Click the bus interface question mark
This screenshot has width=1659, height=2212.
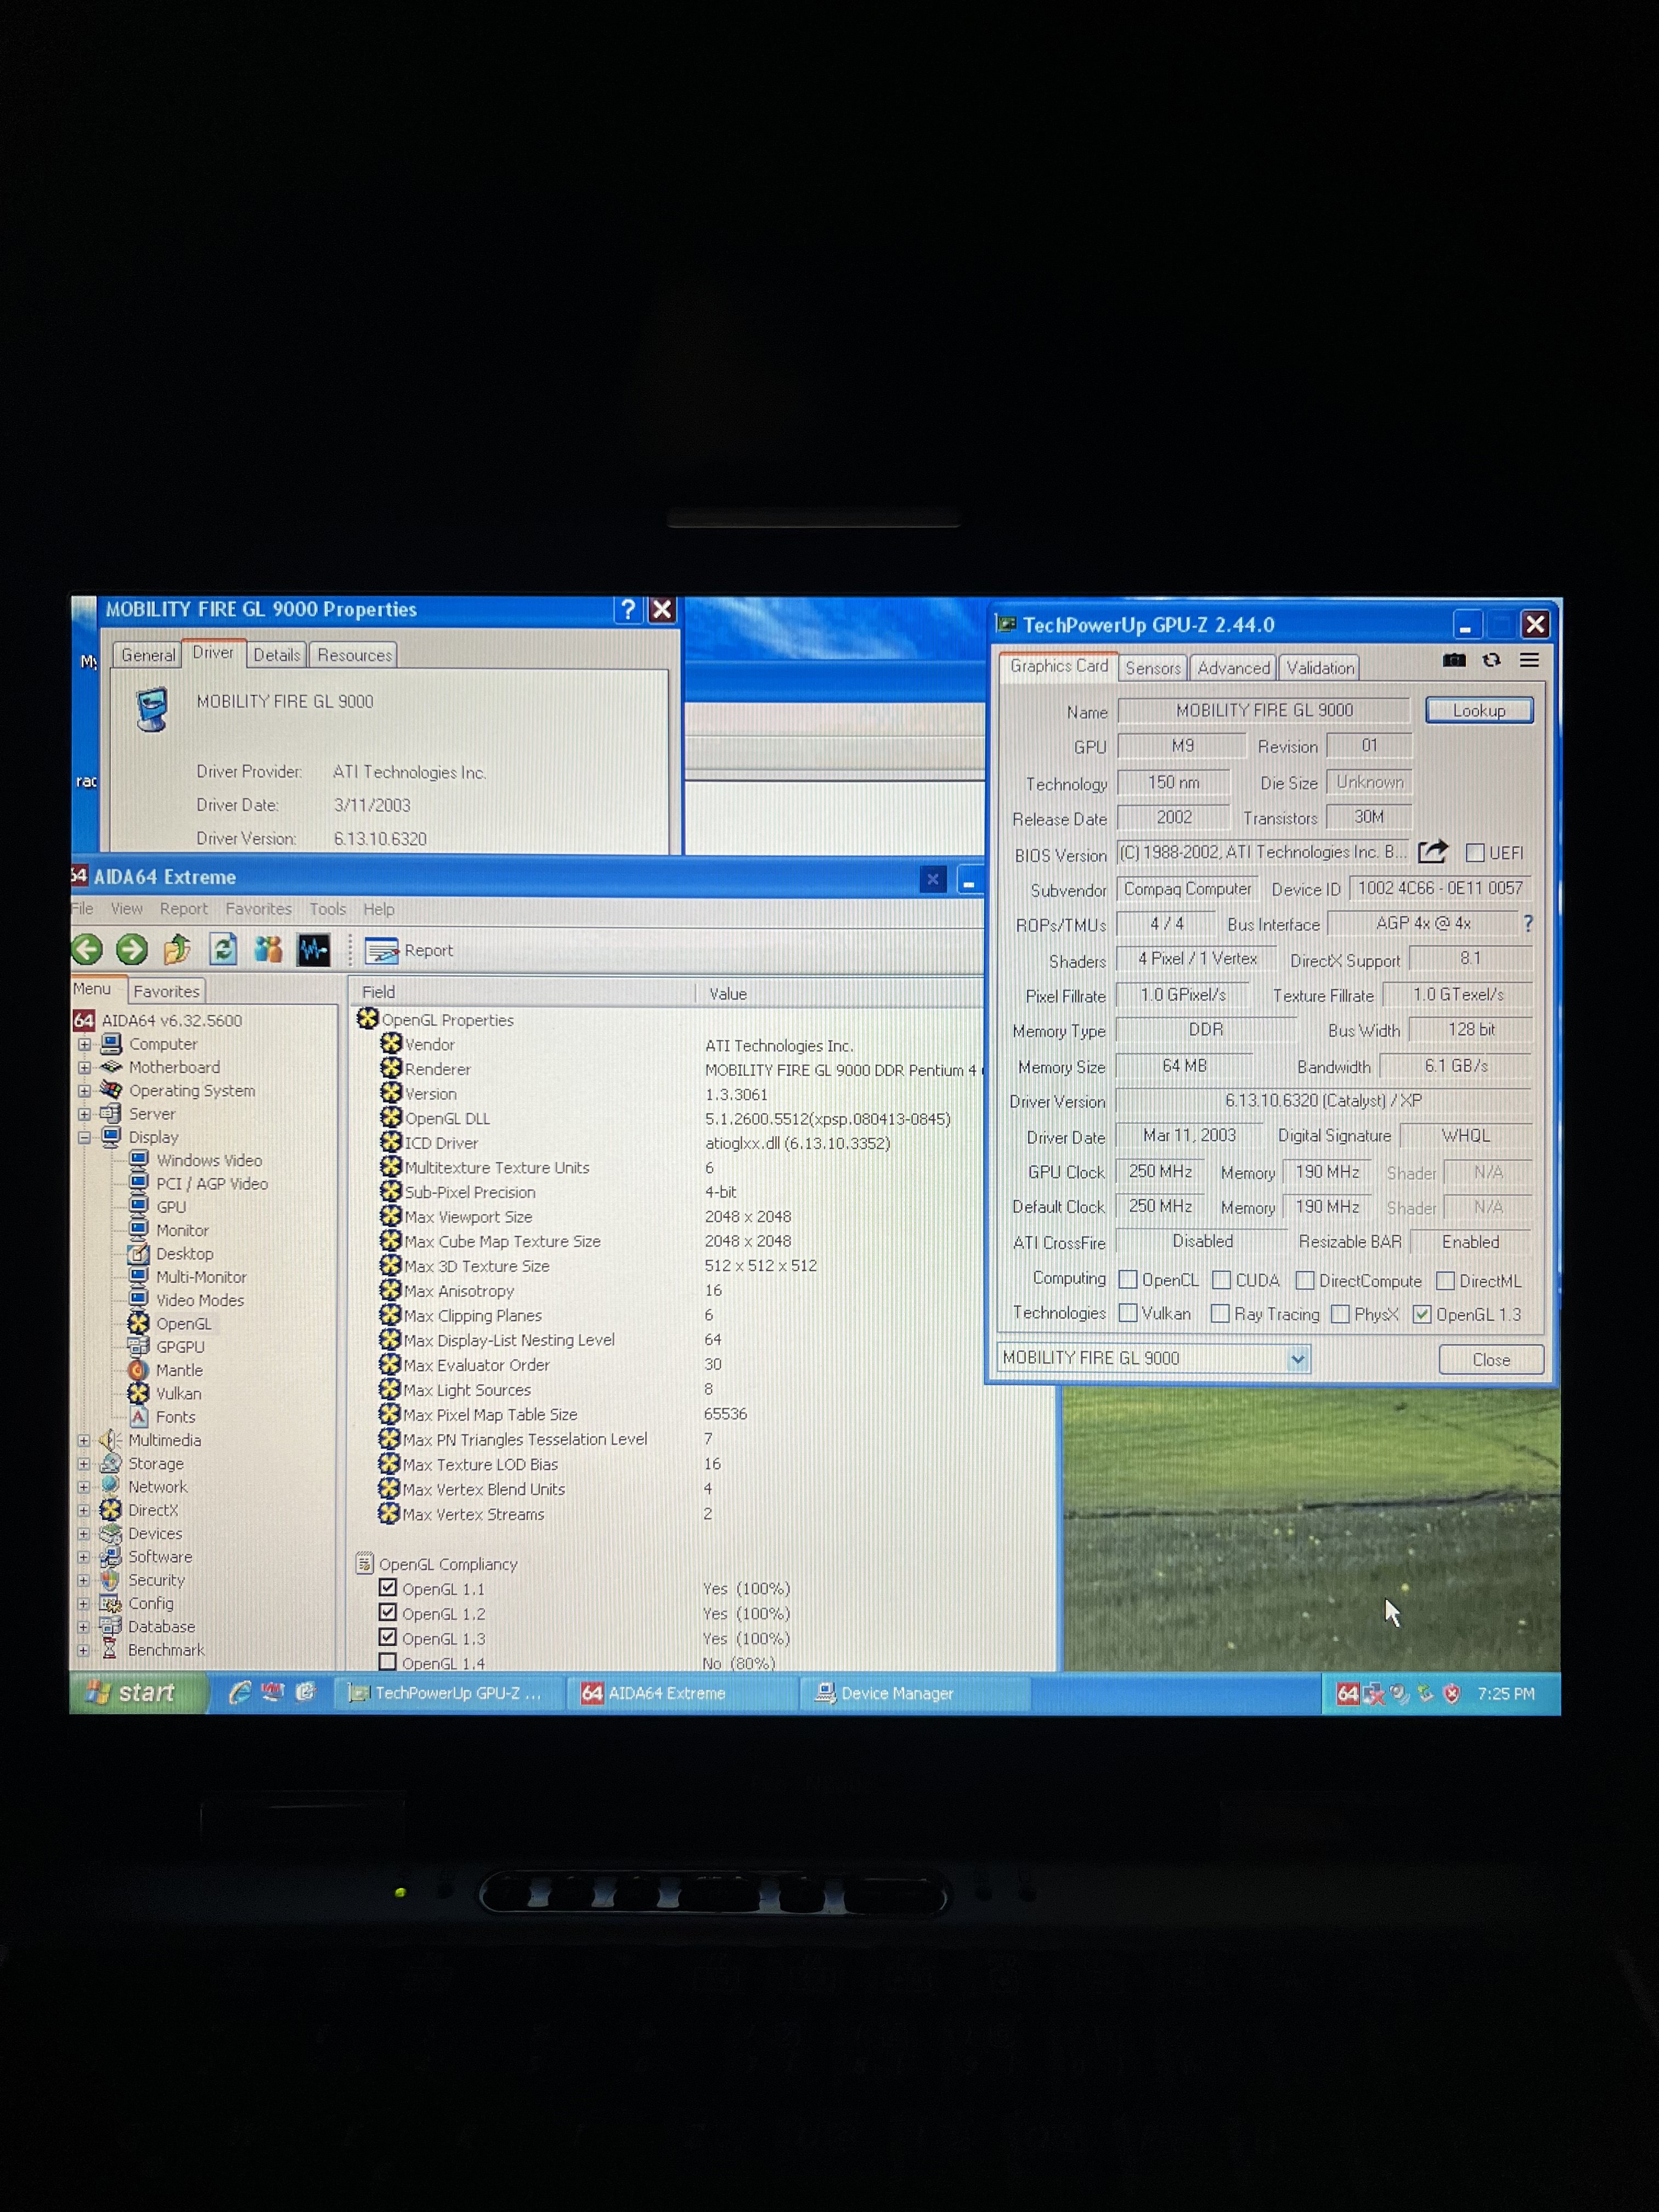1527,923
